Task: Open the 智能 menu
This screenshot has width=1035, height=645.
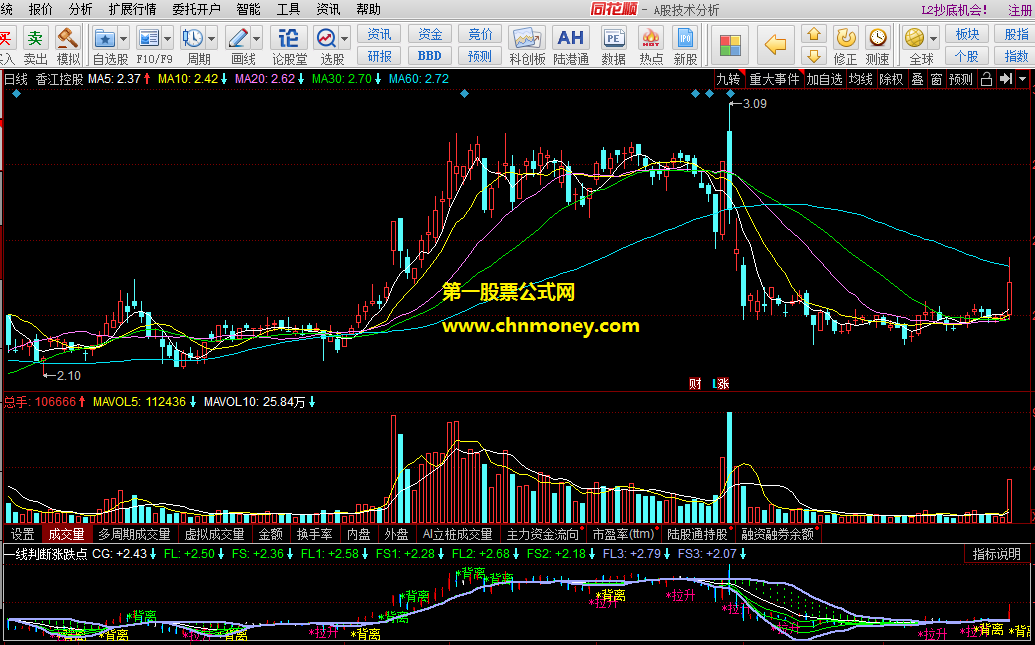Action: pyautogui.click(x=248, y=9)
